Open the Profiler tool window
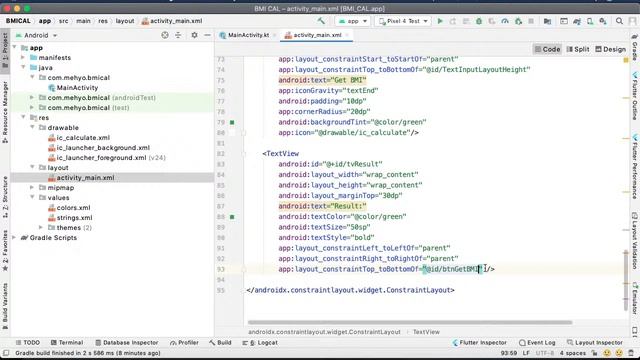Viewport: 640px width, 360px height. pyautogui.click(x=184, y=342)
